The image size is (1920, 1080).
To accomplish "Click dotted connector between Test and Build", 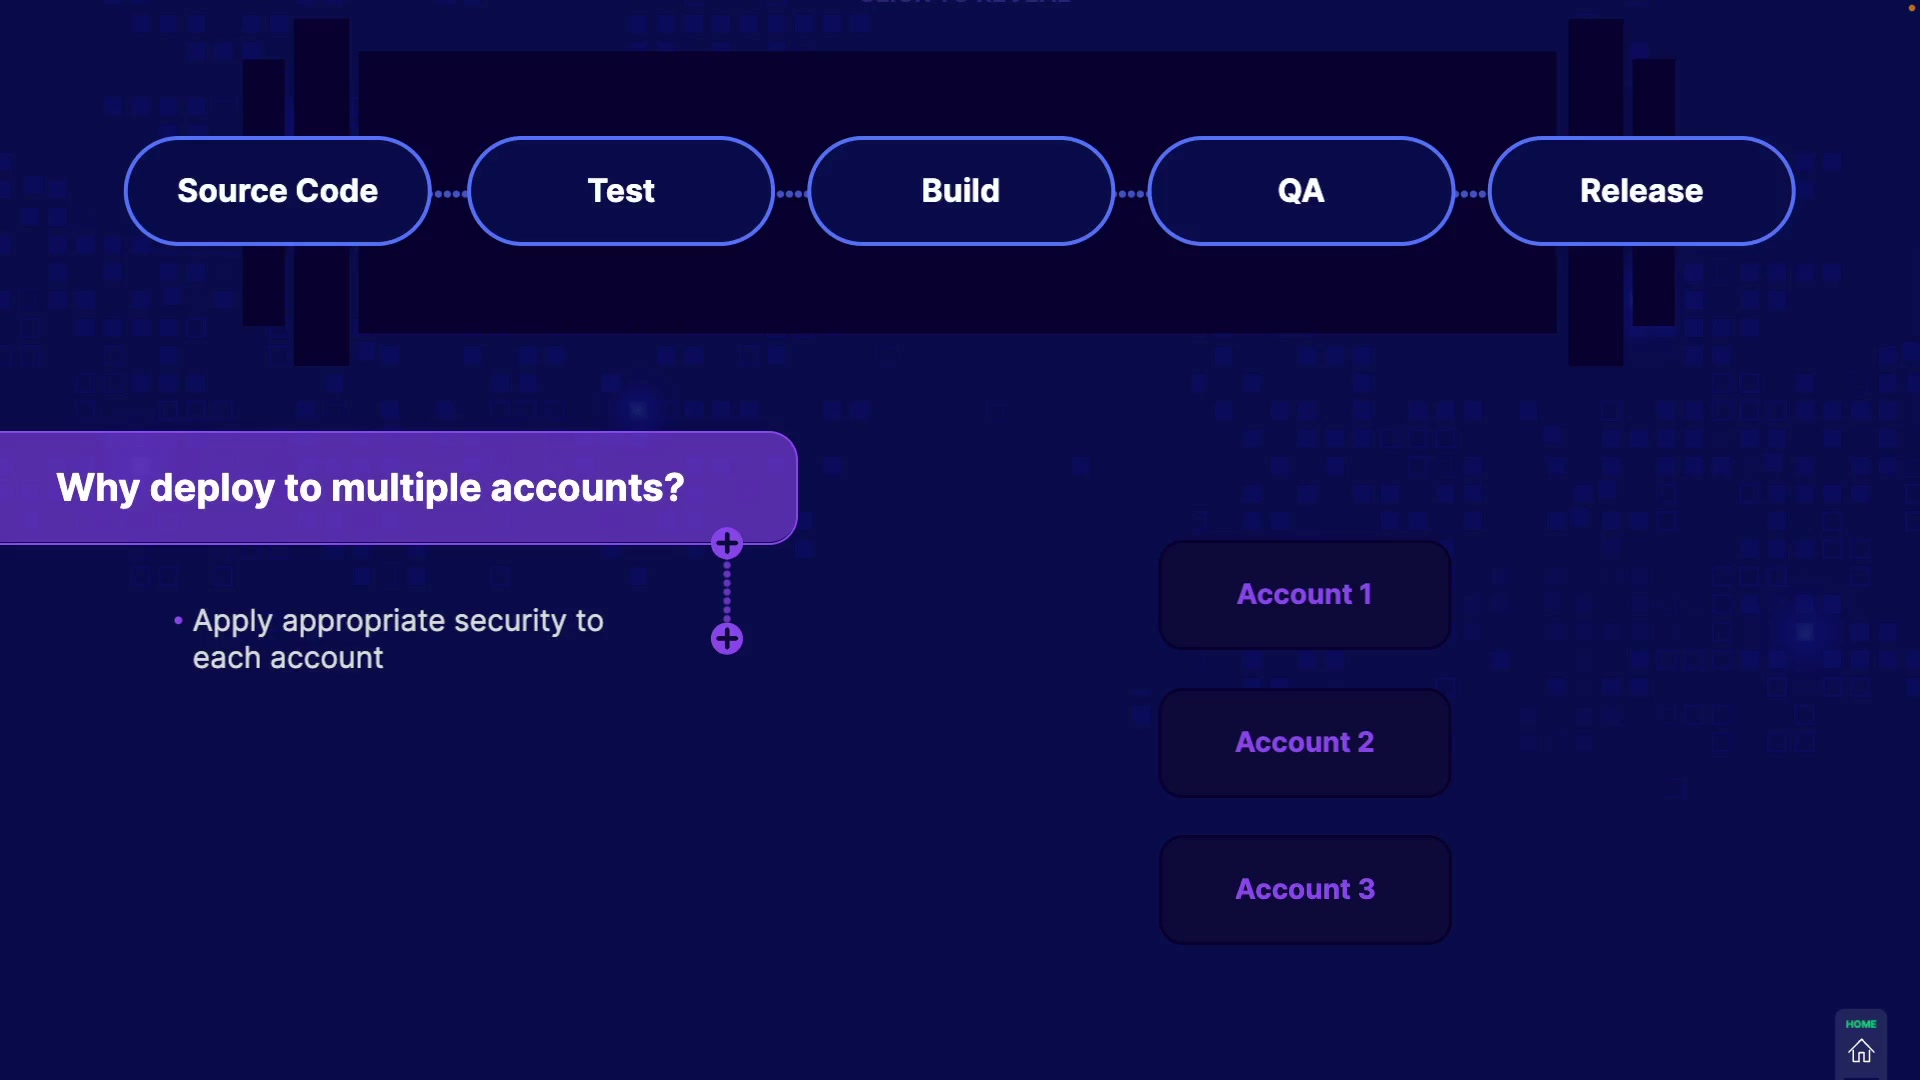I will tap(791, 194).
